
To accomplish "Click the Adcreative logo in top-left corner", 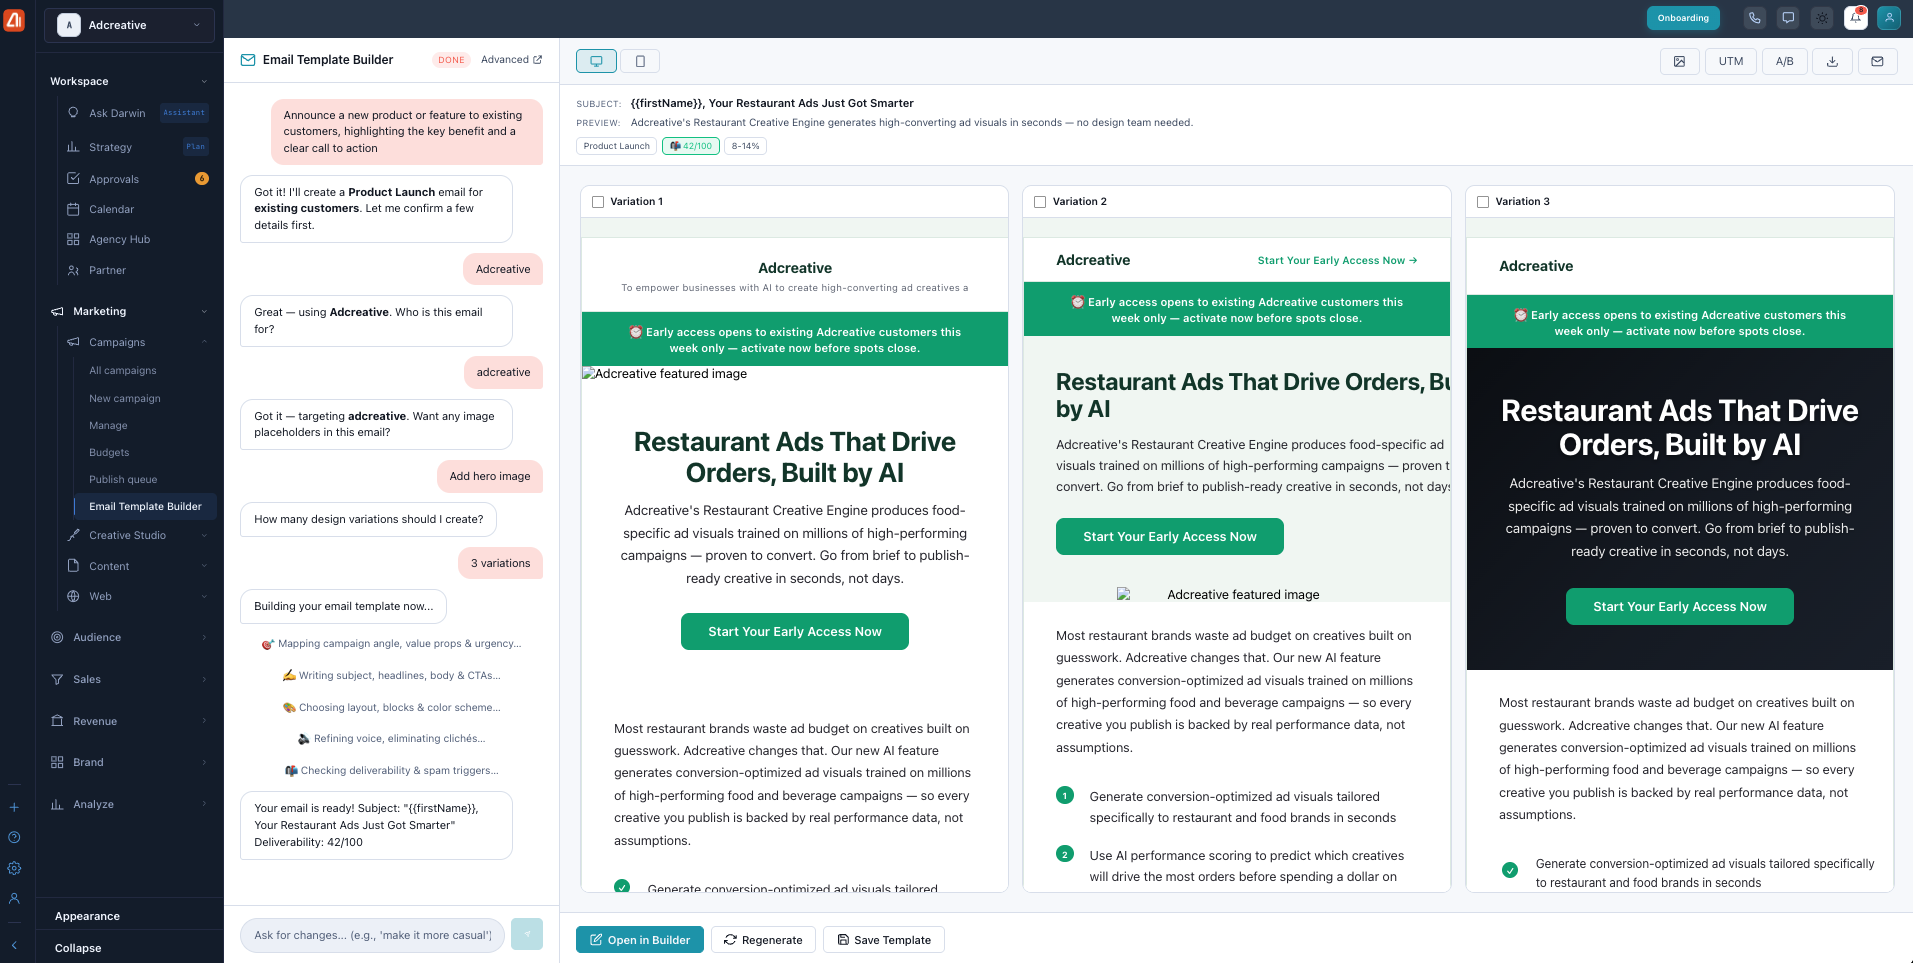I will pyautogui.click(x=14, y=20).
